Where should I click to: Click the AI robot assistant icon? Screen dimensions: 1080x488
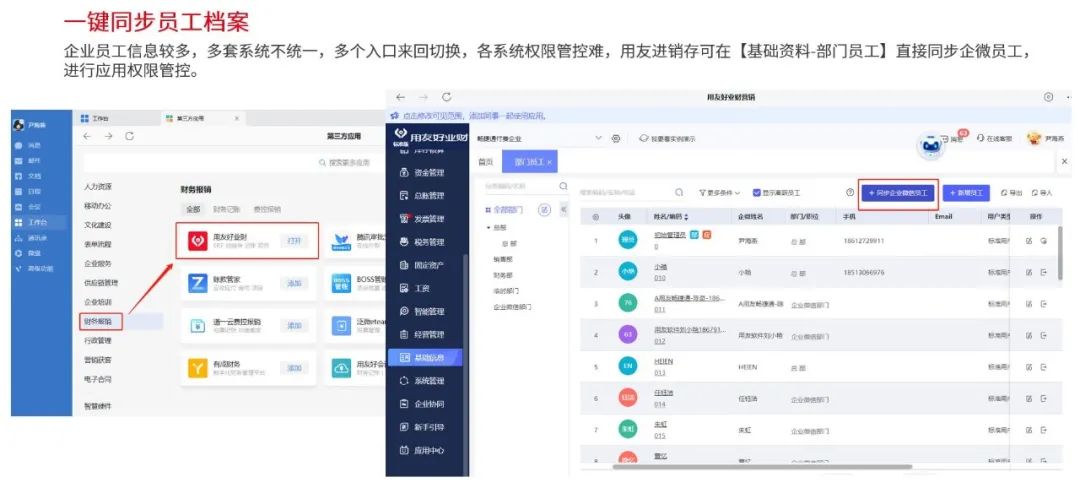tap(931, 144)
